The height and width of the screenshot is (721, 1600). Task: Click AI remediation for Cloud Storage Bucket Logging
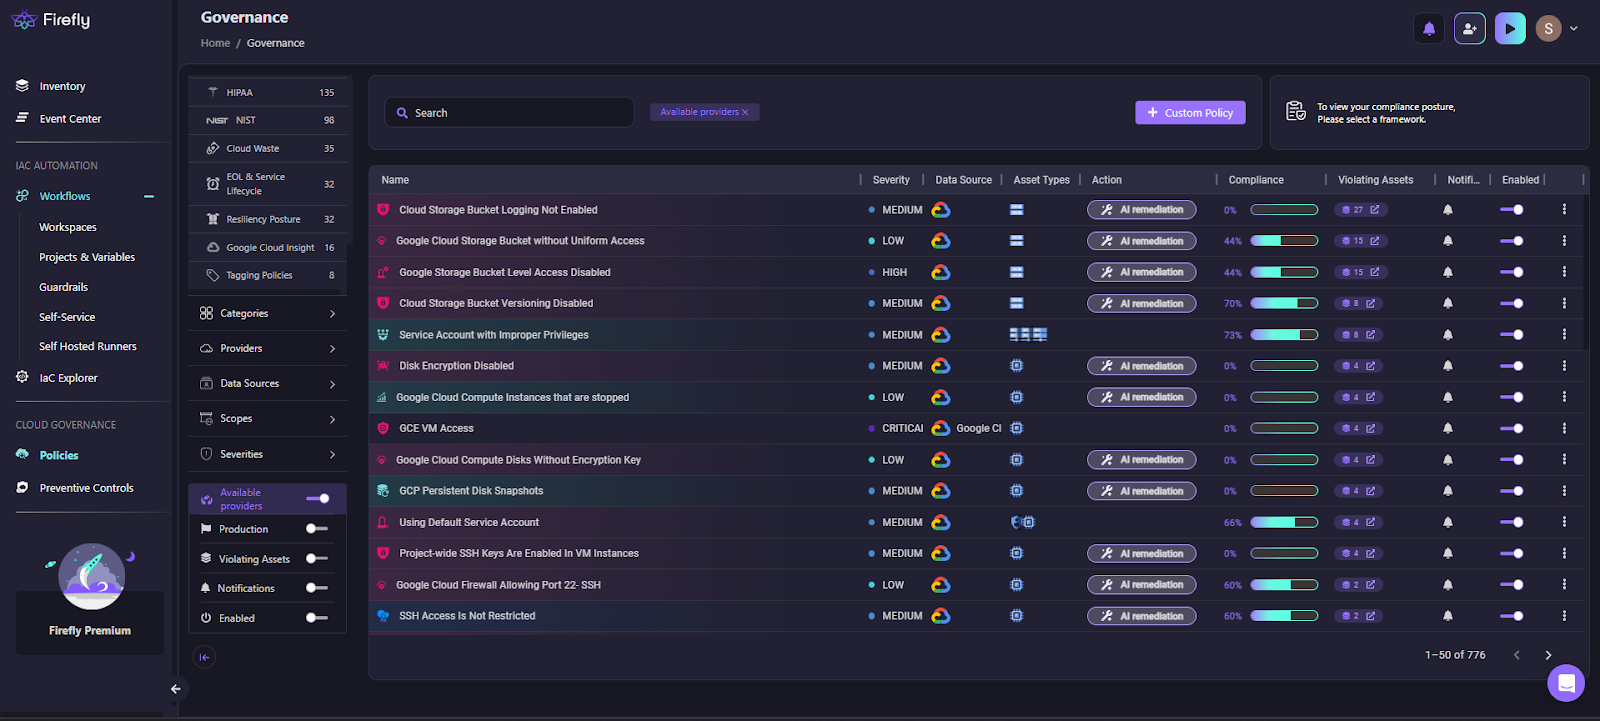1141,210
